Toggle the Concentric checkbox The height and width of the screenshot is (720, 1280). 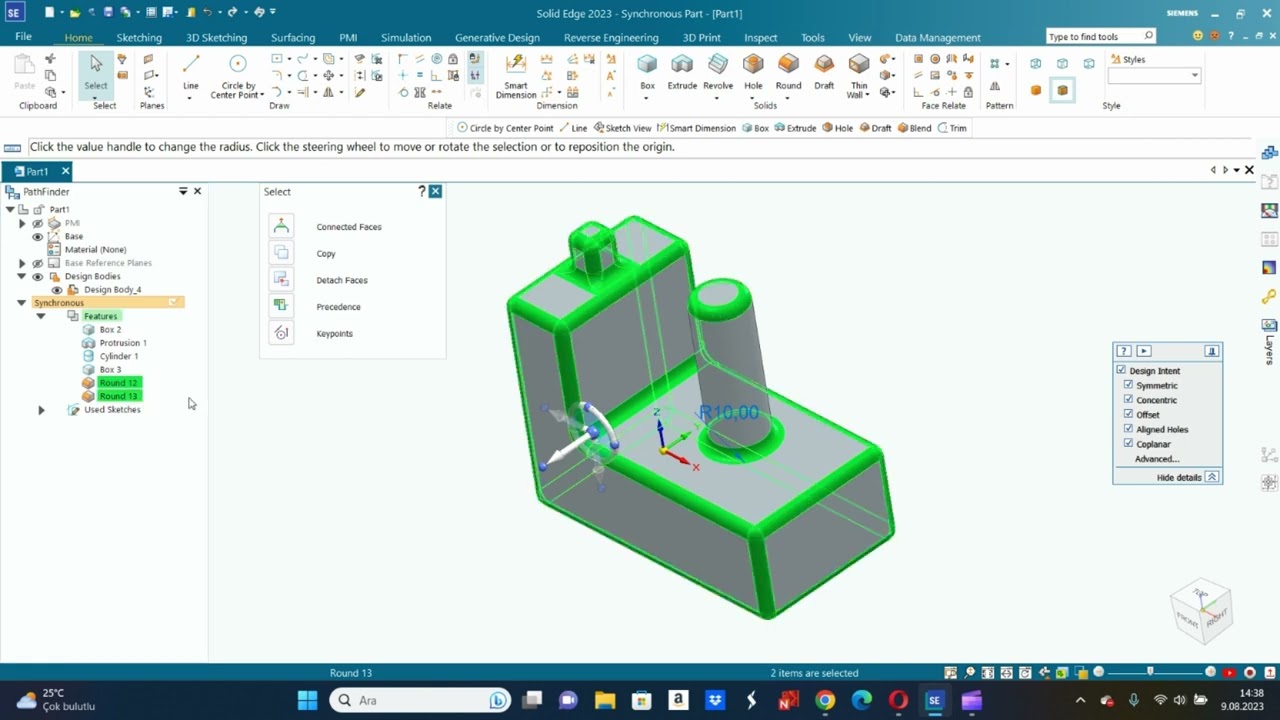[x=1129, y=399]
